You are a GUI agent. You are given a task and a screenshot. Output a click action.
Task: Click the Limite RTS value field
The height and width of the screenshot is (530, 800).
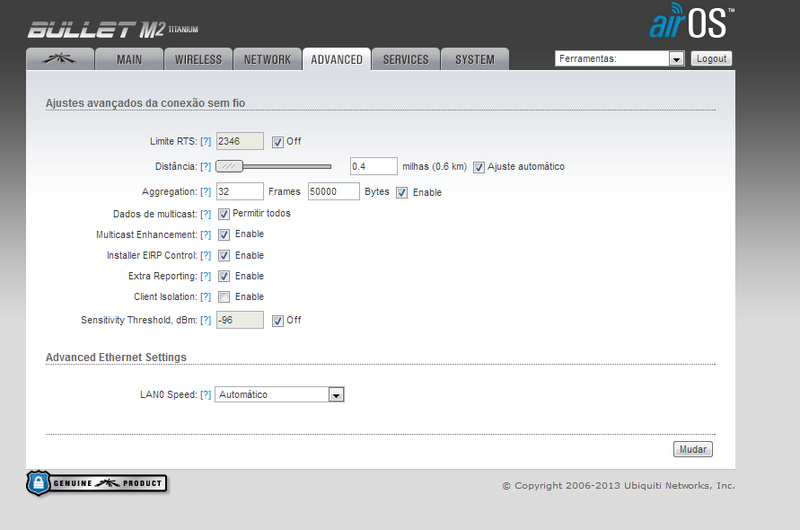click(240, 141)
